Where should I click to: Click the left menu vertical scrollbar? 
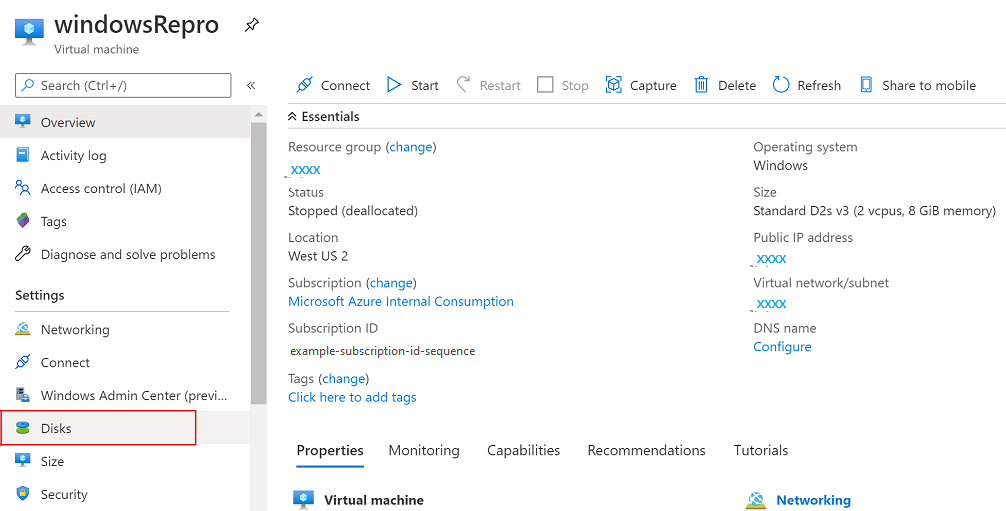point(258,260)
